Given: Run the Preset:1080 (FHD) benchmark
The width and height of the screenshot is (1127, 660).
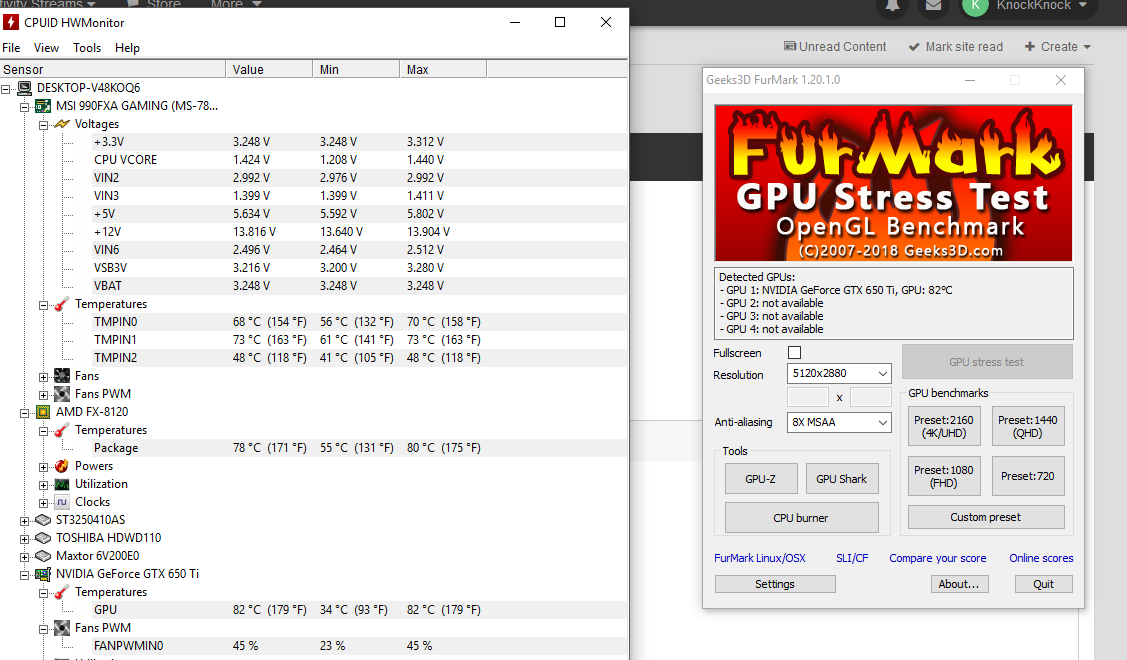Looking at the screenshot, I should (x=944, y=476).
